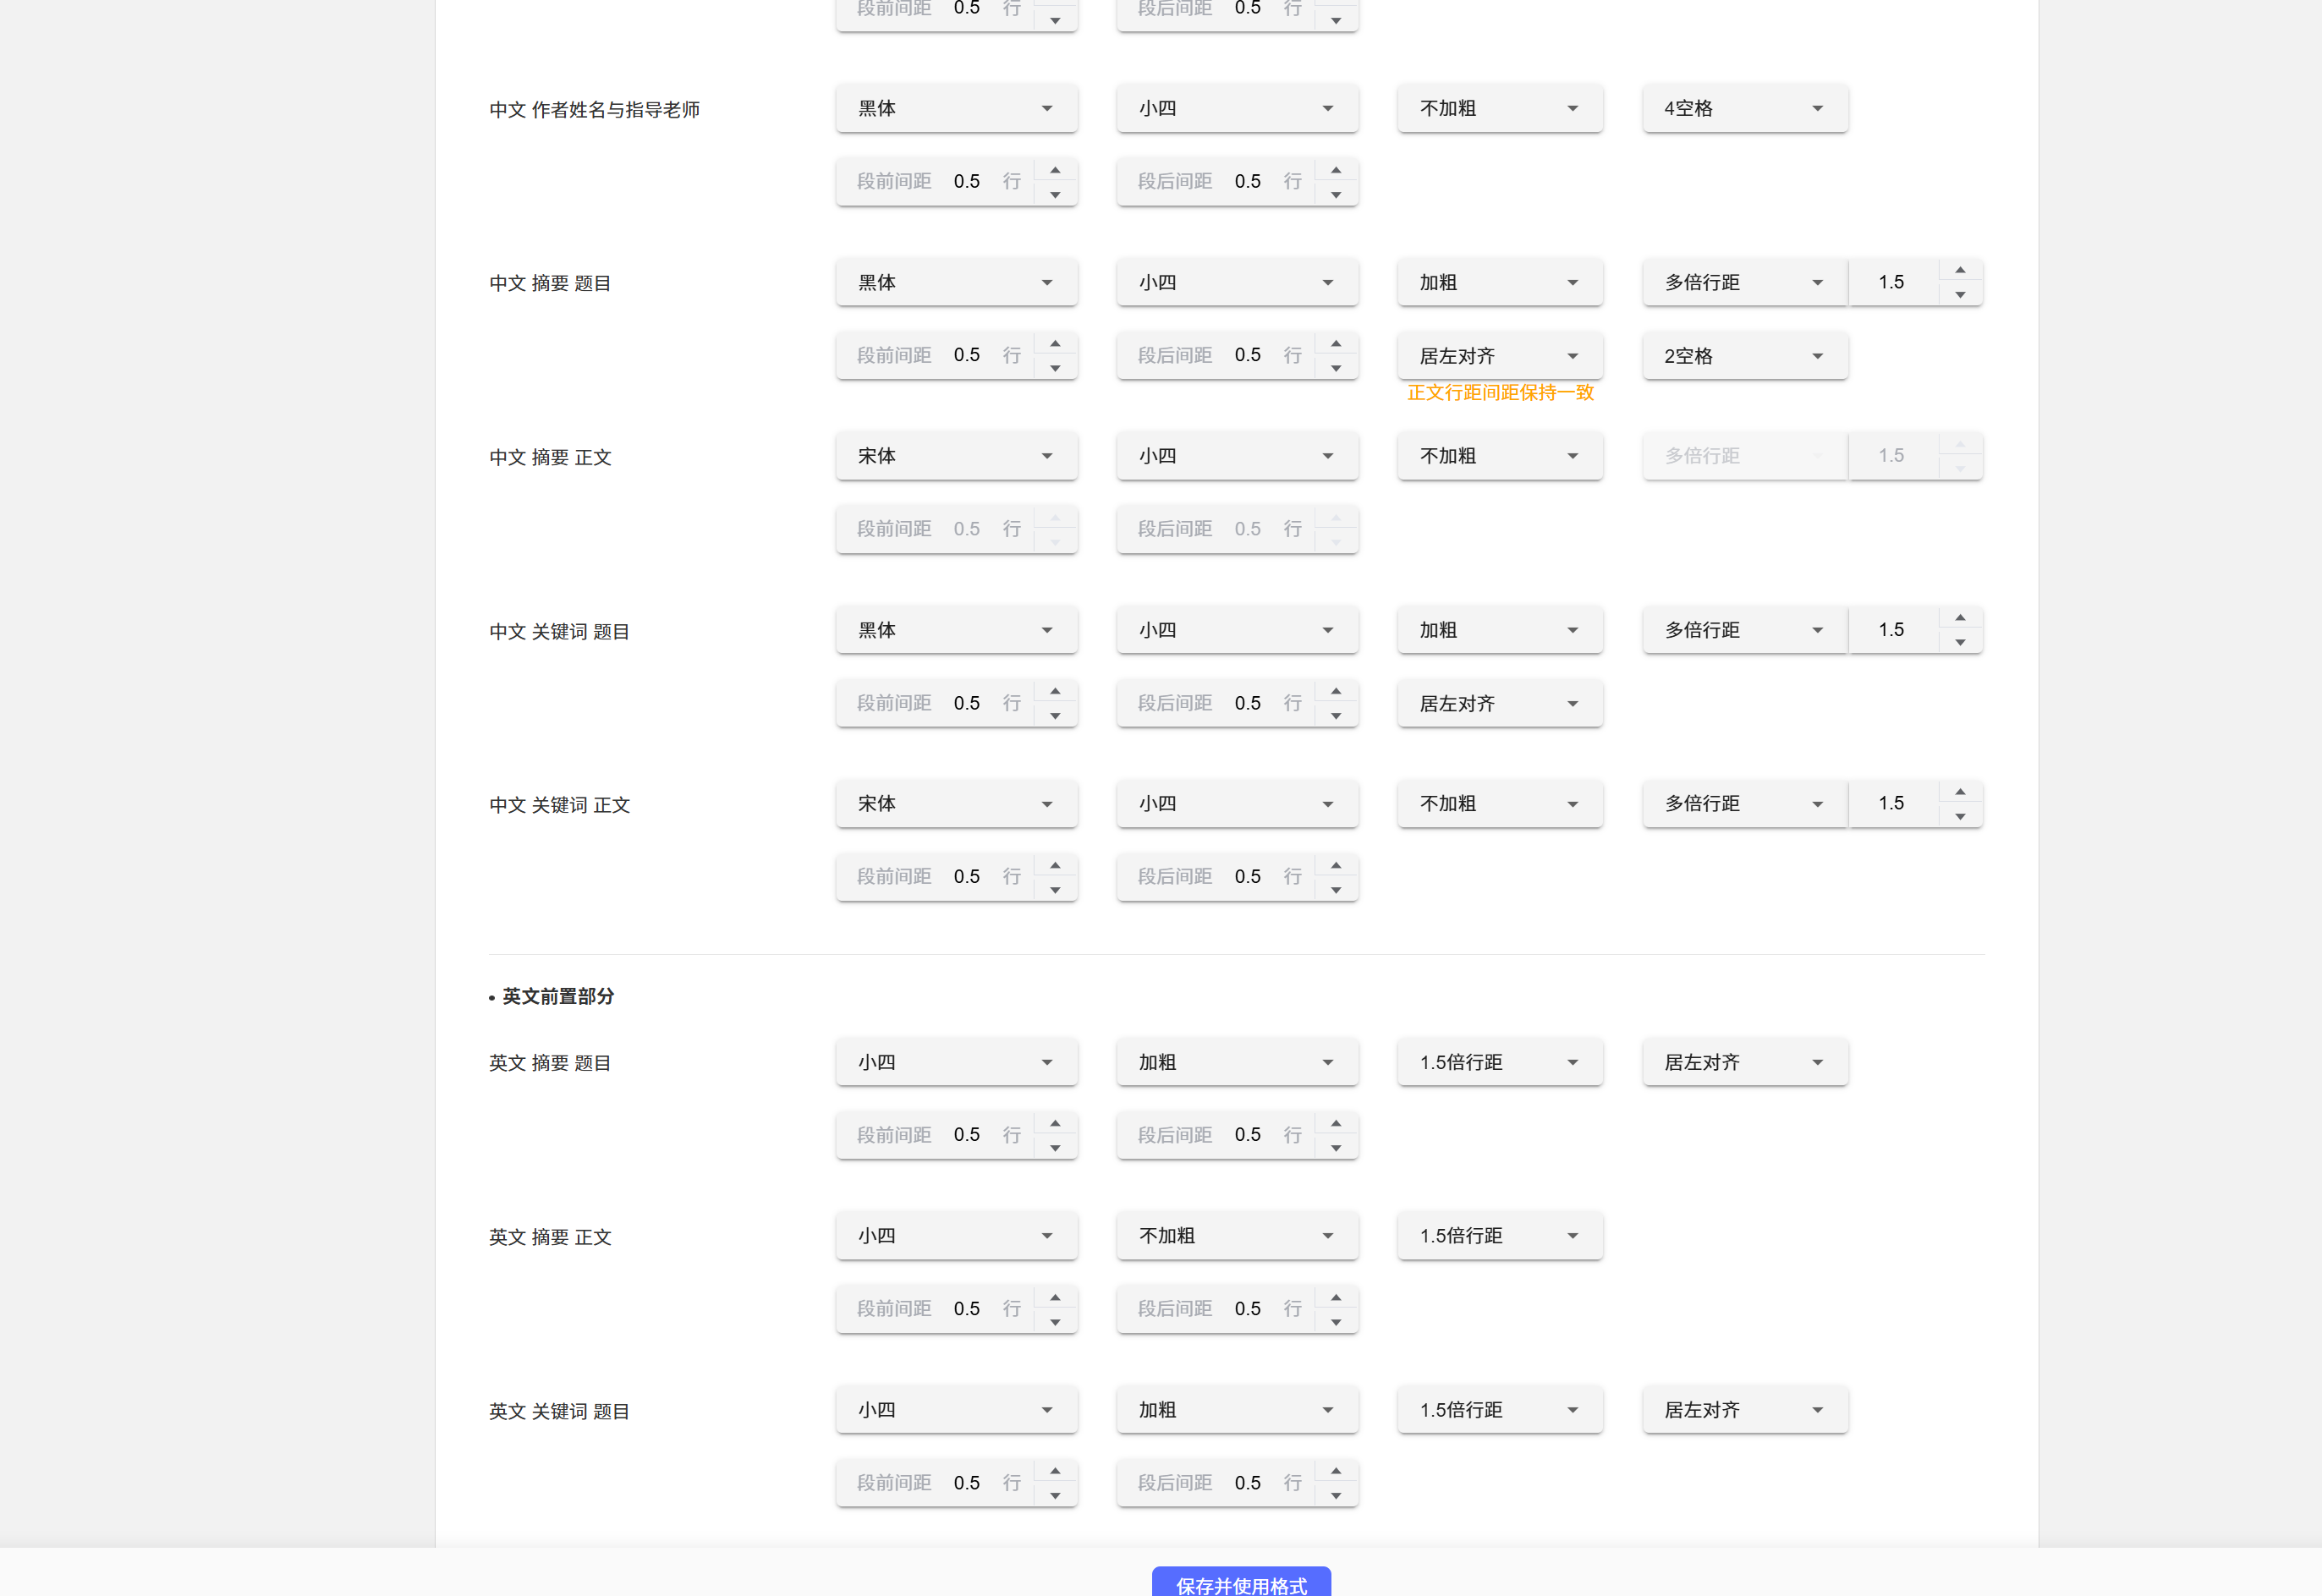Image resolution: width=2322 pixels, height=1596 pixels.
Task: Open 2空格 indent dropdown for 中文 摘要 题目
Action: coord(1744,356)
